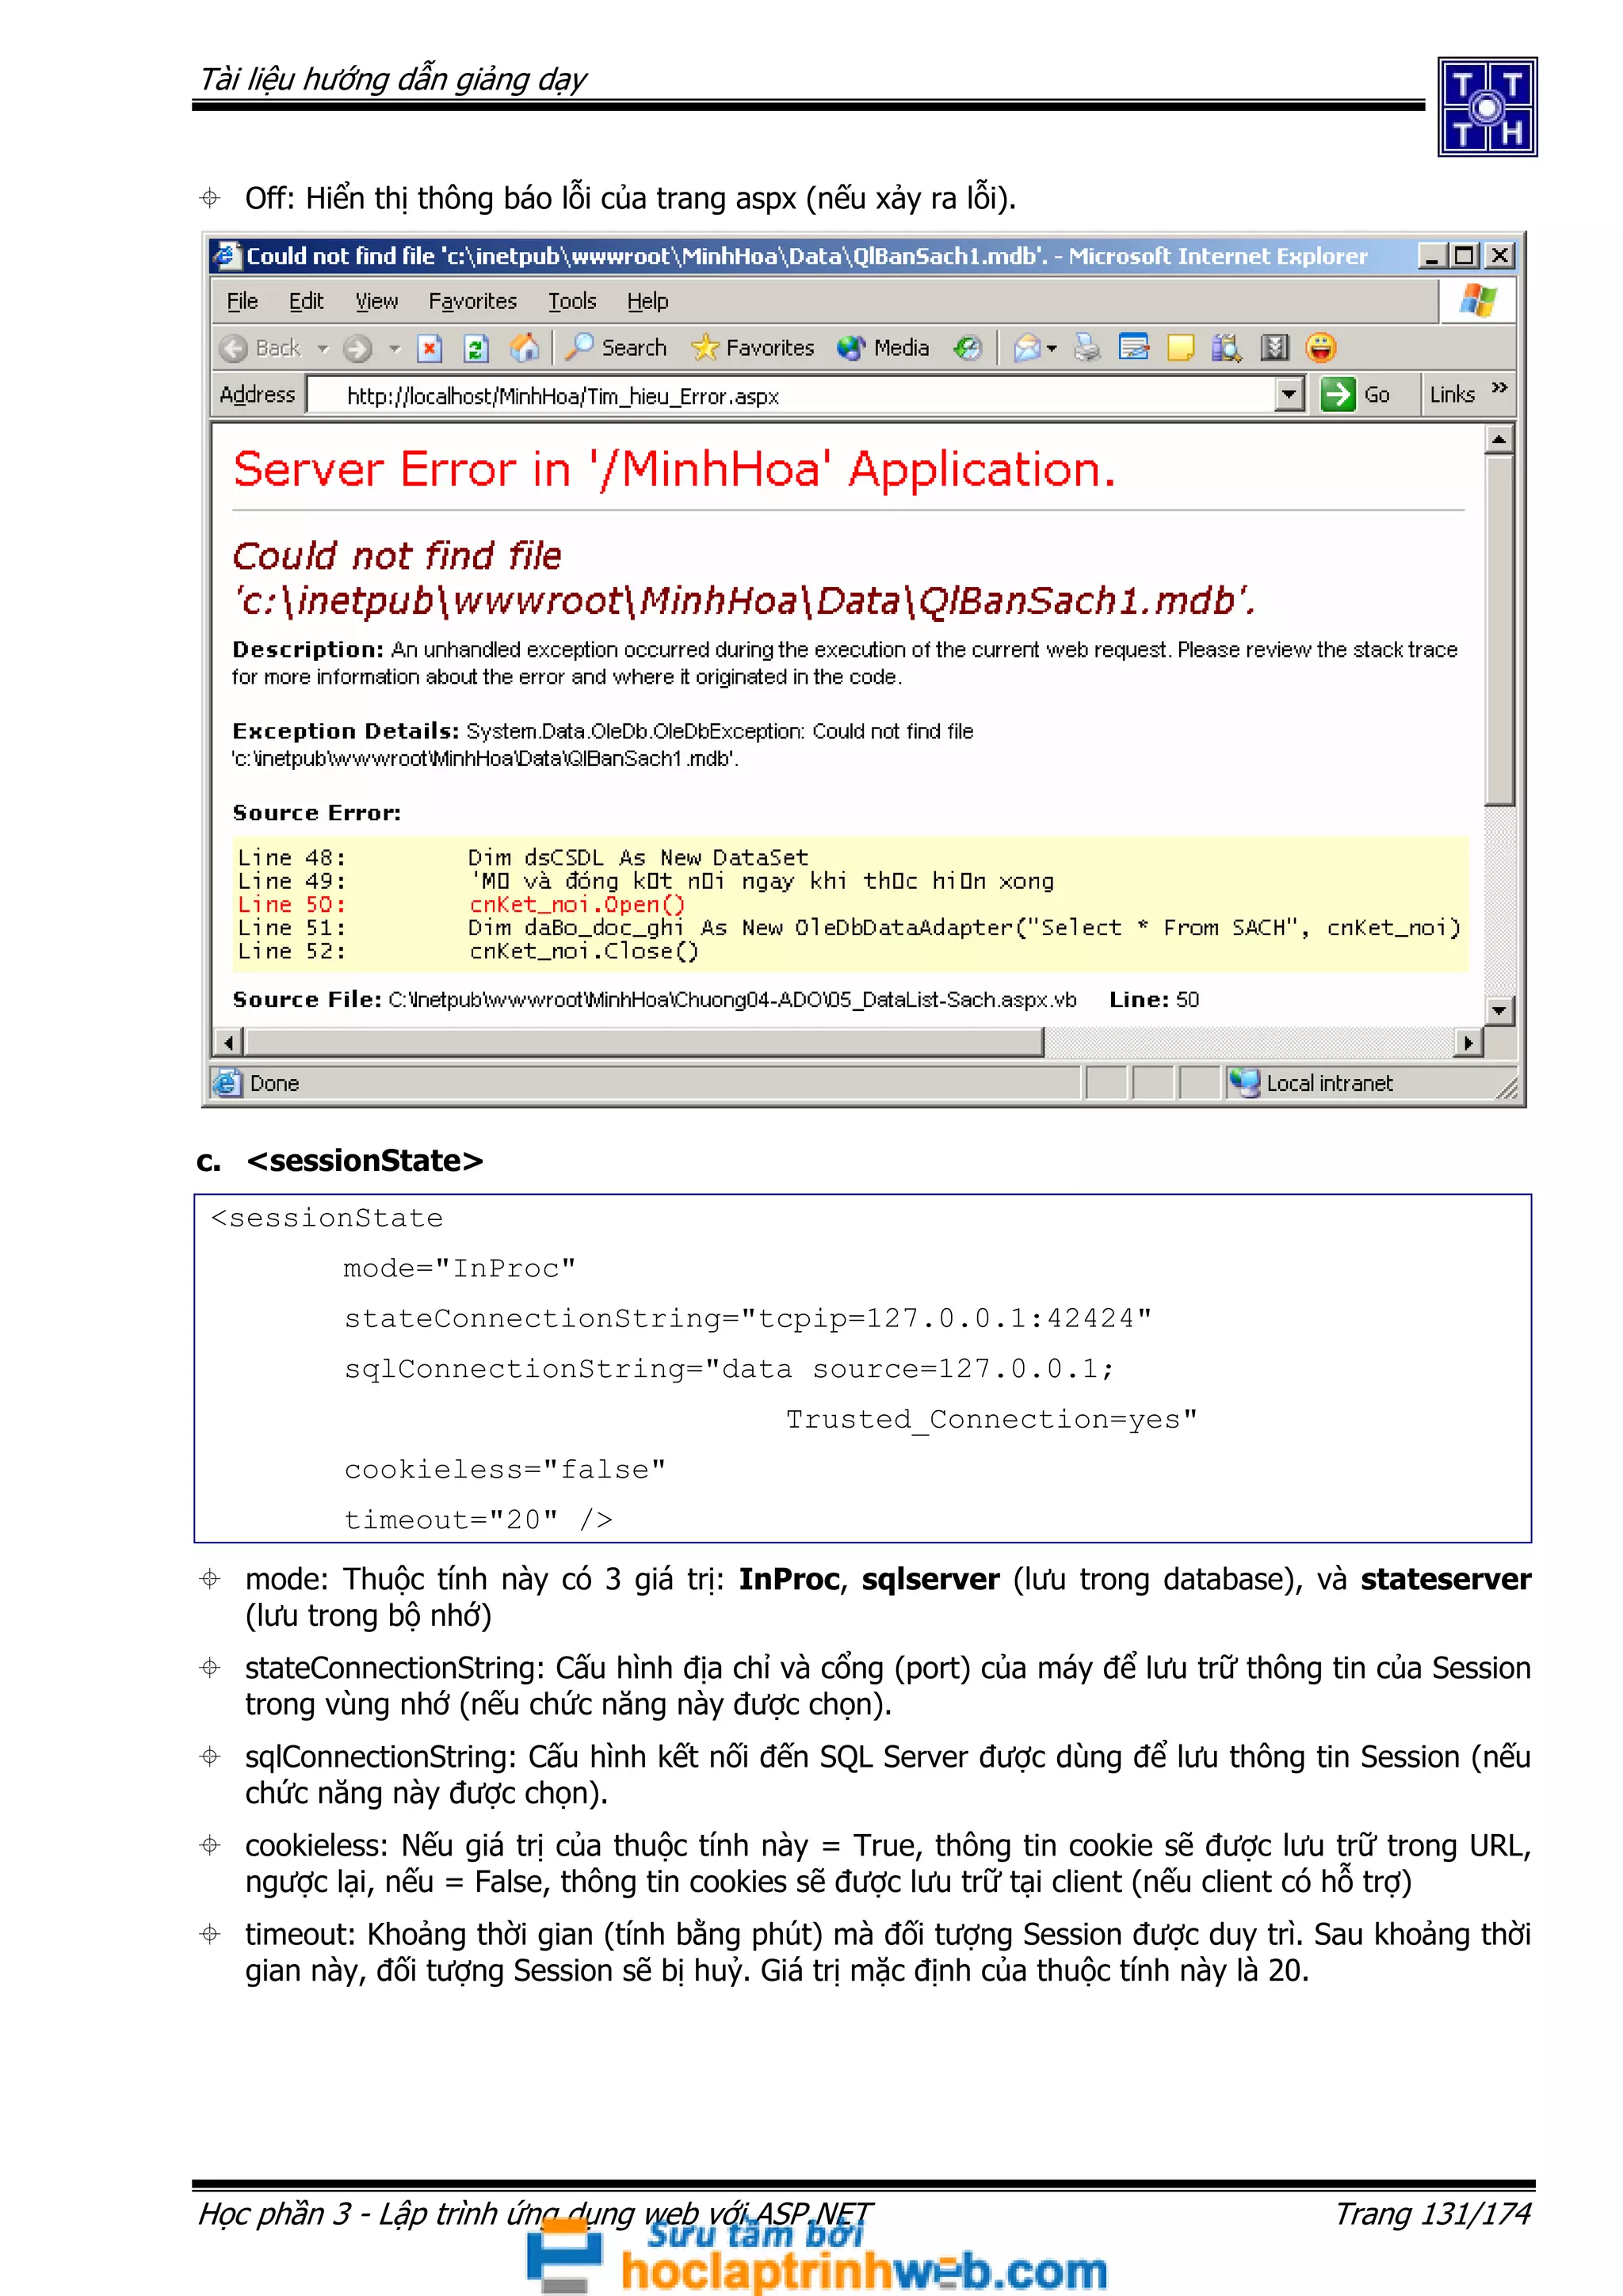Click the Refresh page icon
The image size is (1623, 2296).
(476, 348)
